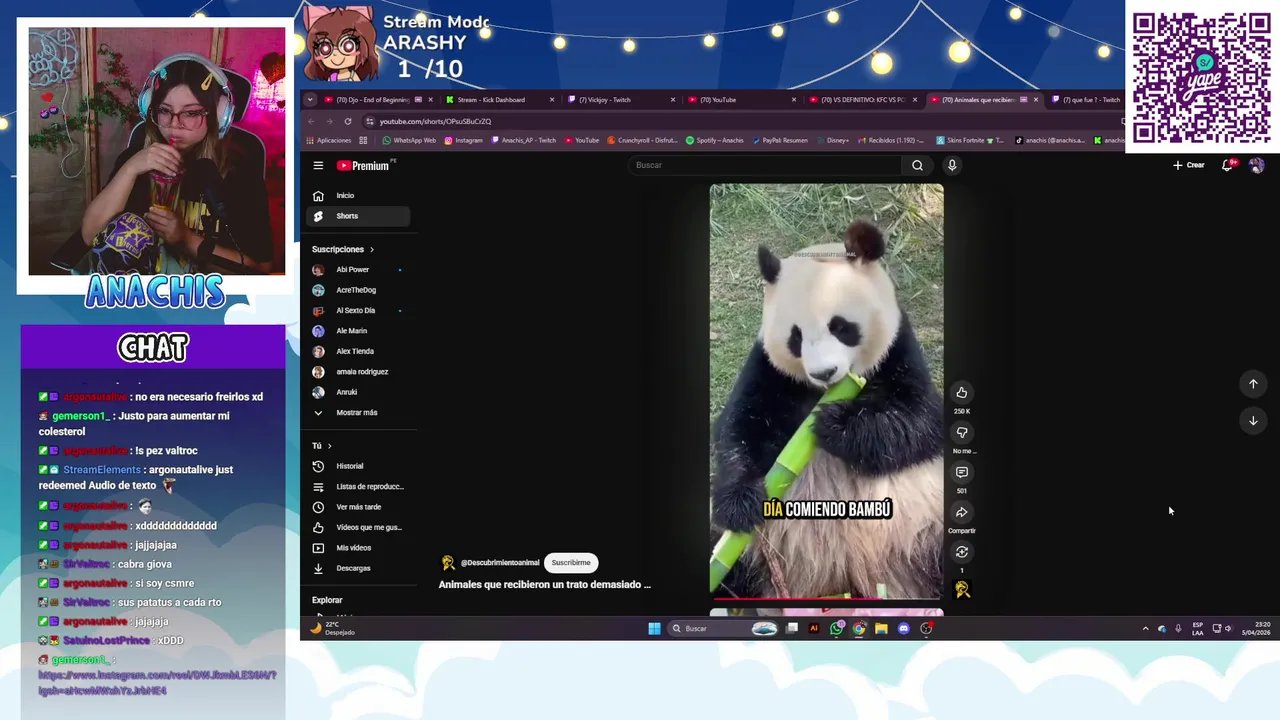Share the short via Compartir
The width and height of the screenshot is (1280, 720).
(x=962, y=512)
